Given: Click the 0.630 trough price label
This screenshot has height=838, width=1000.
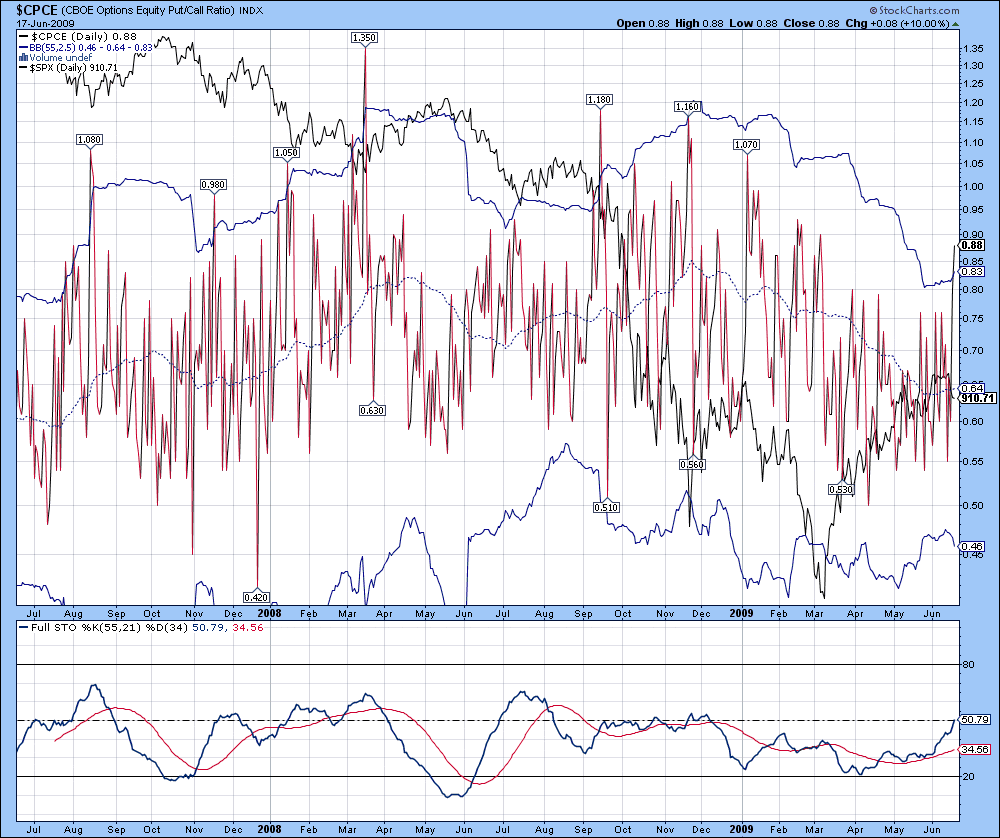Looking at the screenshot, I should pos(372,410).
